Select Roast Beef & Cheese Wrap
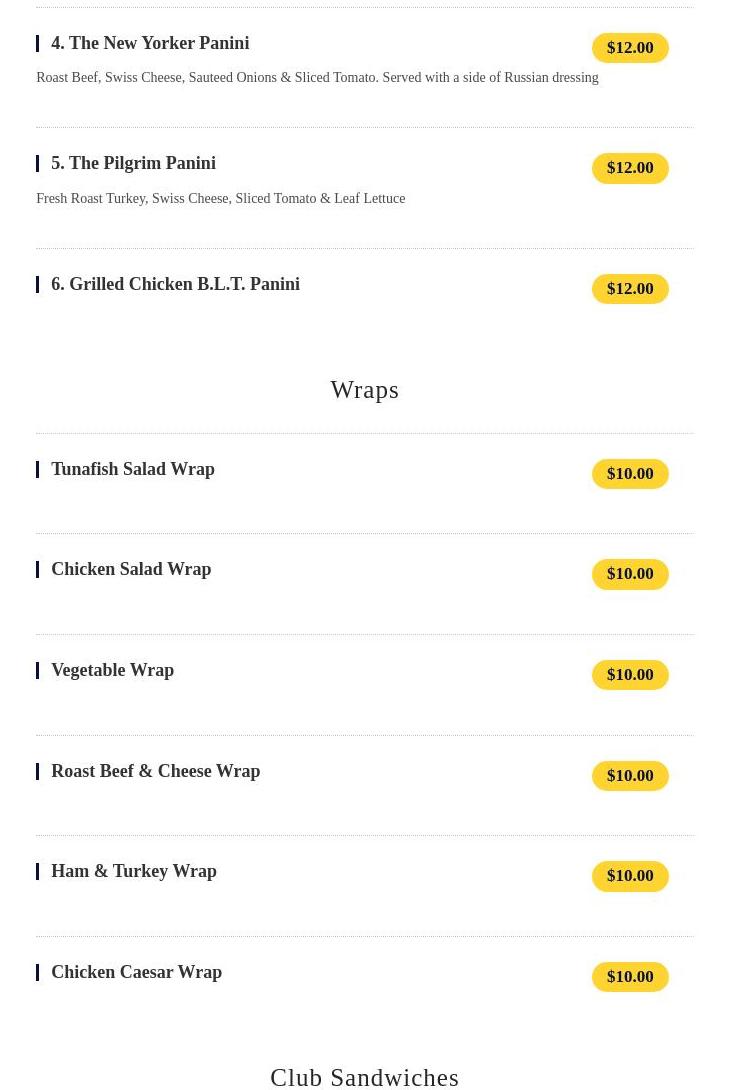The width and height of the screenshot is (730, 1090). pyautogui.click(x=155, y=771)
